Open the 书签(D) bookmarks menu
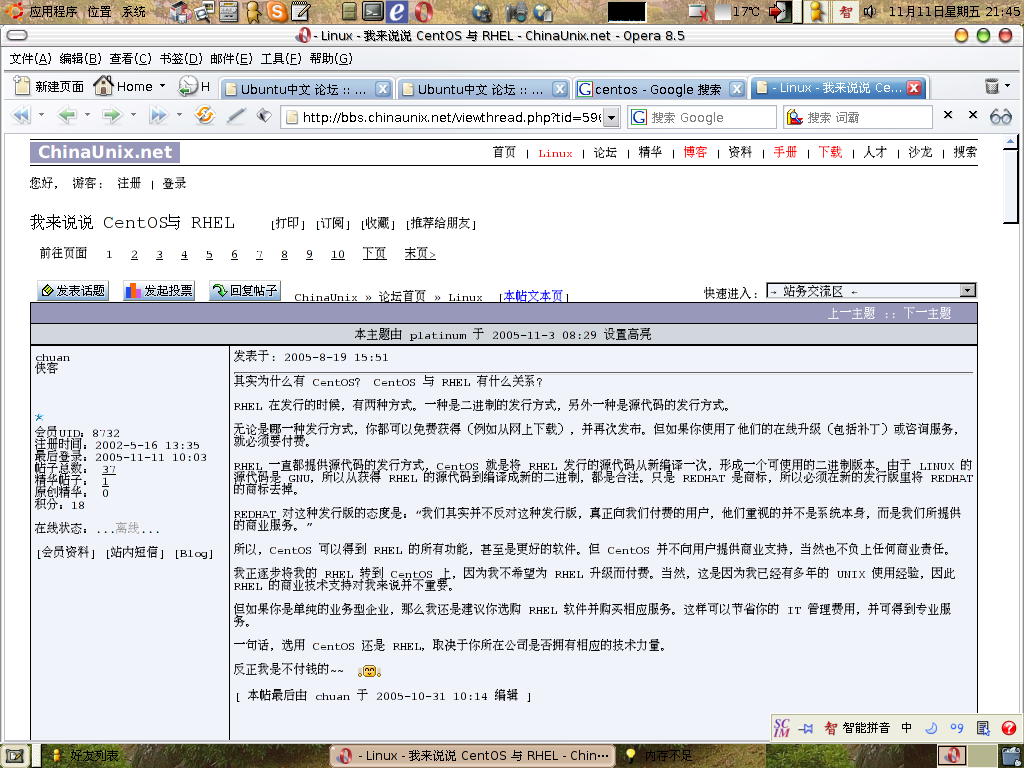The width and height of the screenshot is (1024, 768). (181, 59)
